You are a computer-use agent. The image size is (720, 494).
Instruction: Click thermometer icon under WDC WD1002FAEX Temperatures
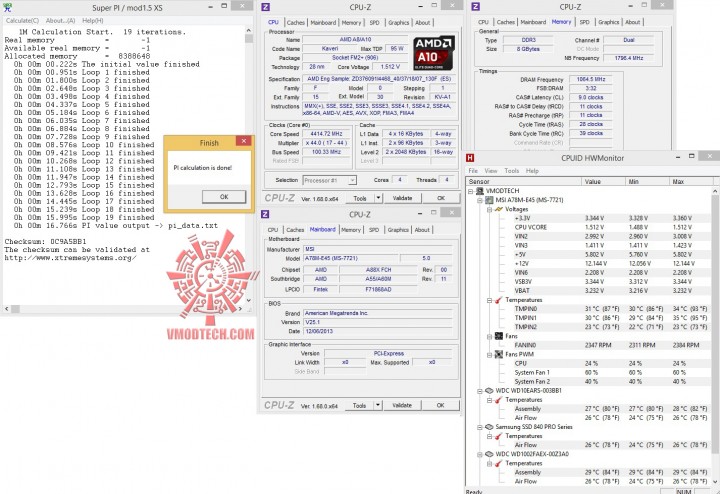499,463
